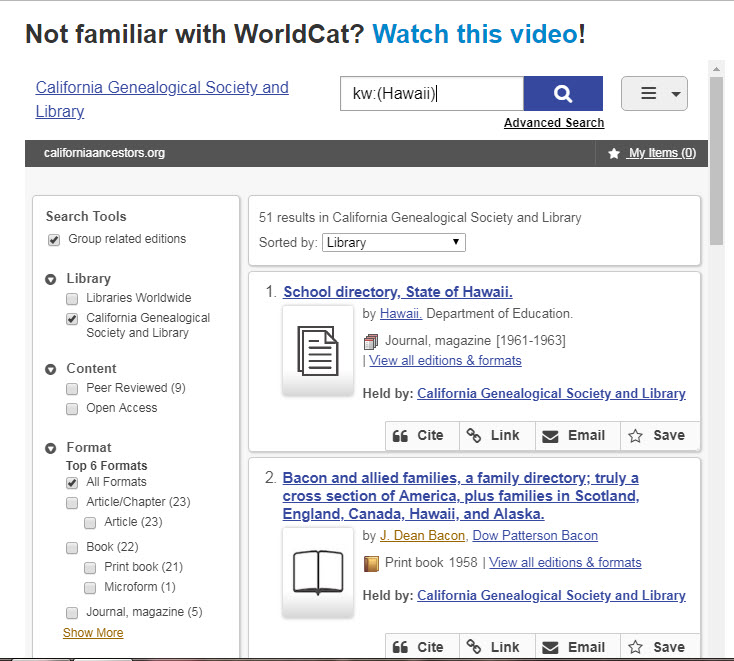This screenshot has width=734, height=661.
Task: Get Link for Bacon and allied families
Action: point(497,647)
